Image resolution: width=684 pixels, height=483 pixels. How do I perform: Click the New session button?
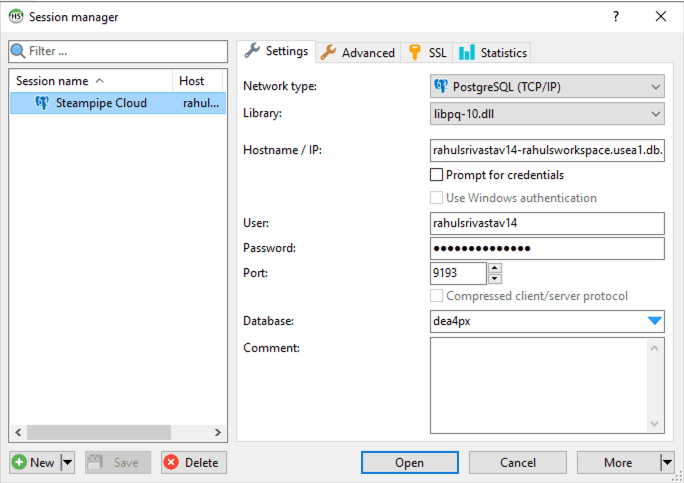pyautogui.click(x=35, y=462)
